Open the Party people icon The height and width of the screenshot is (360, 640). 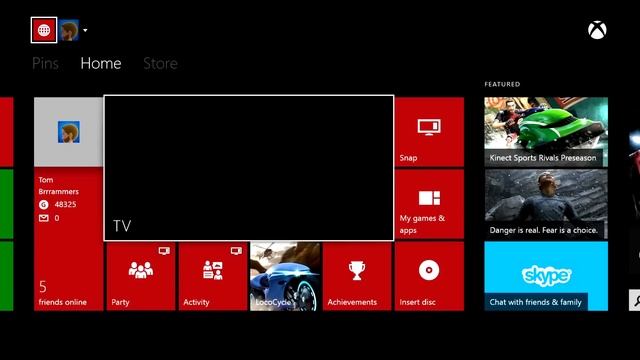click(141, 270)
